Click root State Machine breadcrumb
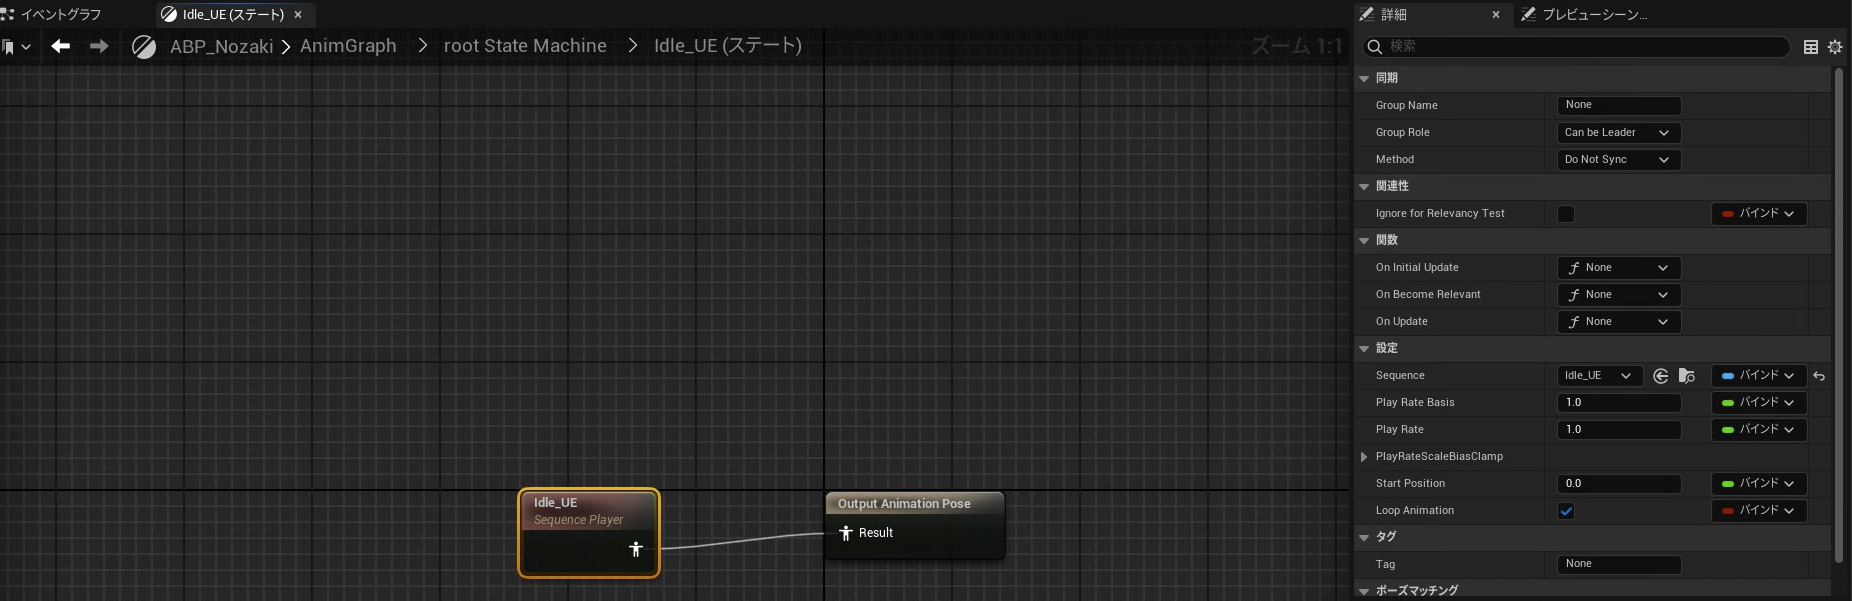 [525, 46]
